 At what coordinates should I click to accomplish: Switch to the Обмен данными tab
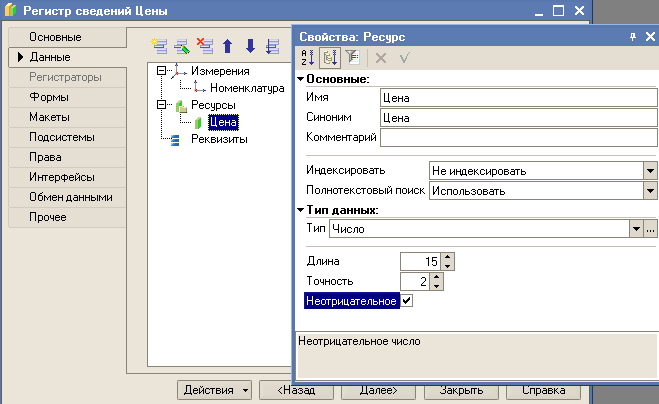pos(67,197)
